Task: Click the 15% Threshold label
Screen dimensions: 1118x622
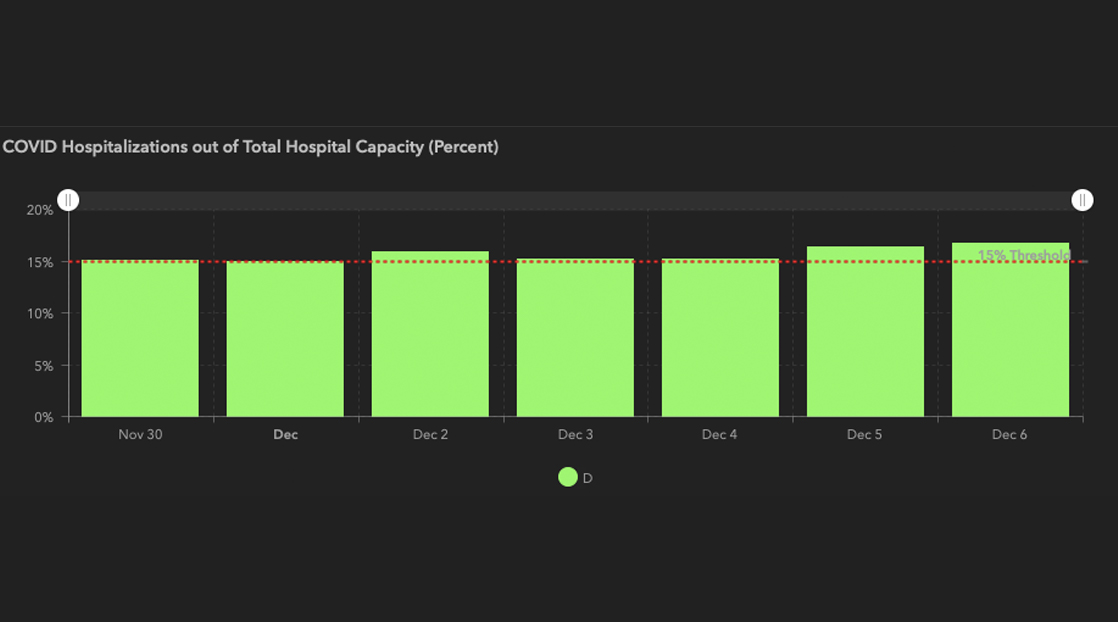Action: tap(1024, 255)
